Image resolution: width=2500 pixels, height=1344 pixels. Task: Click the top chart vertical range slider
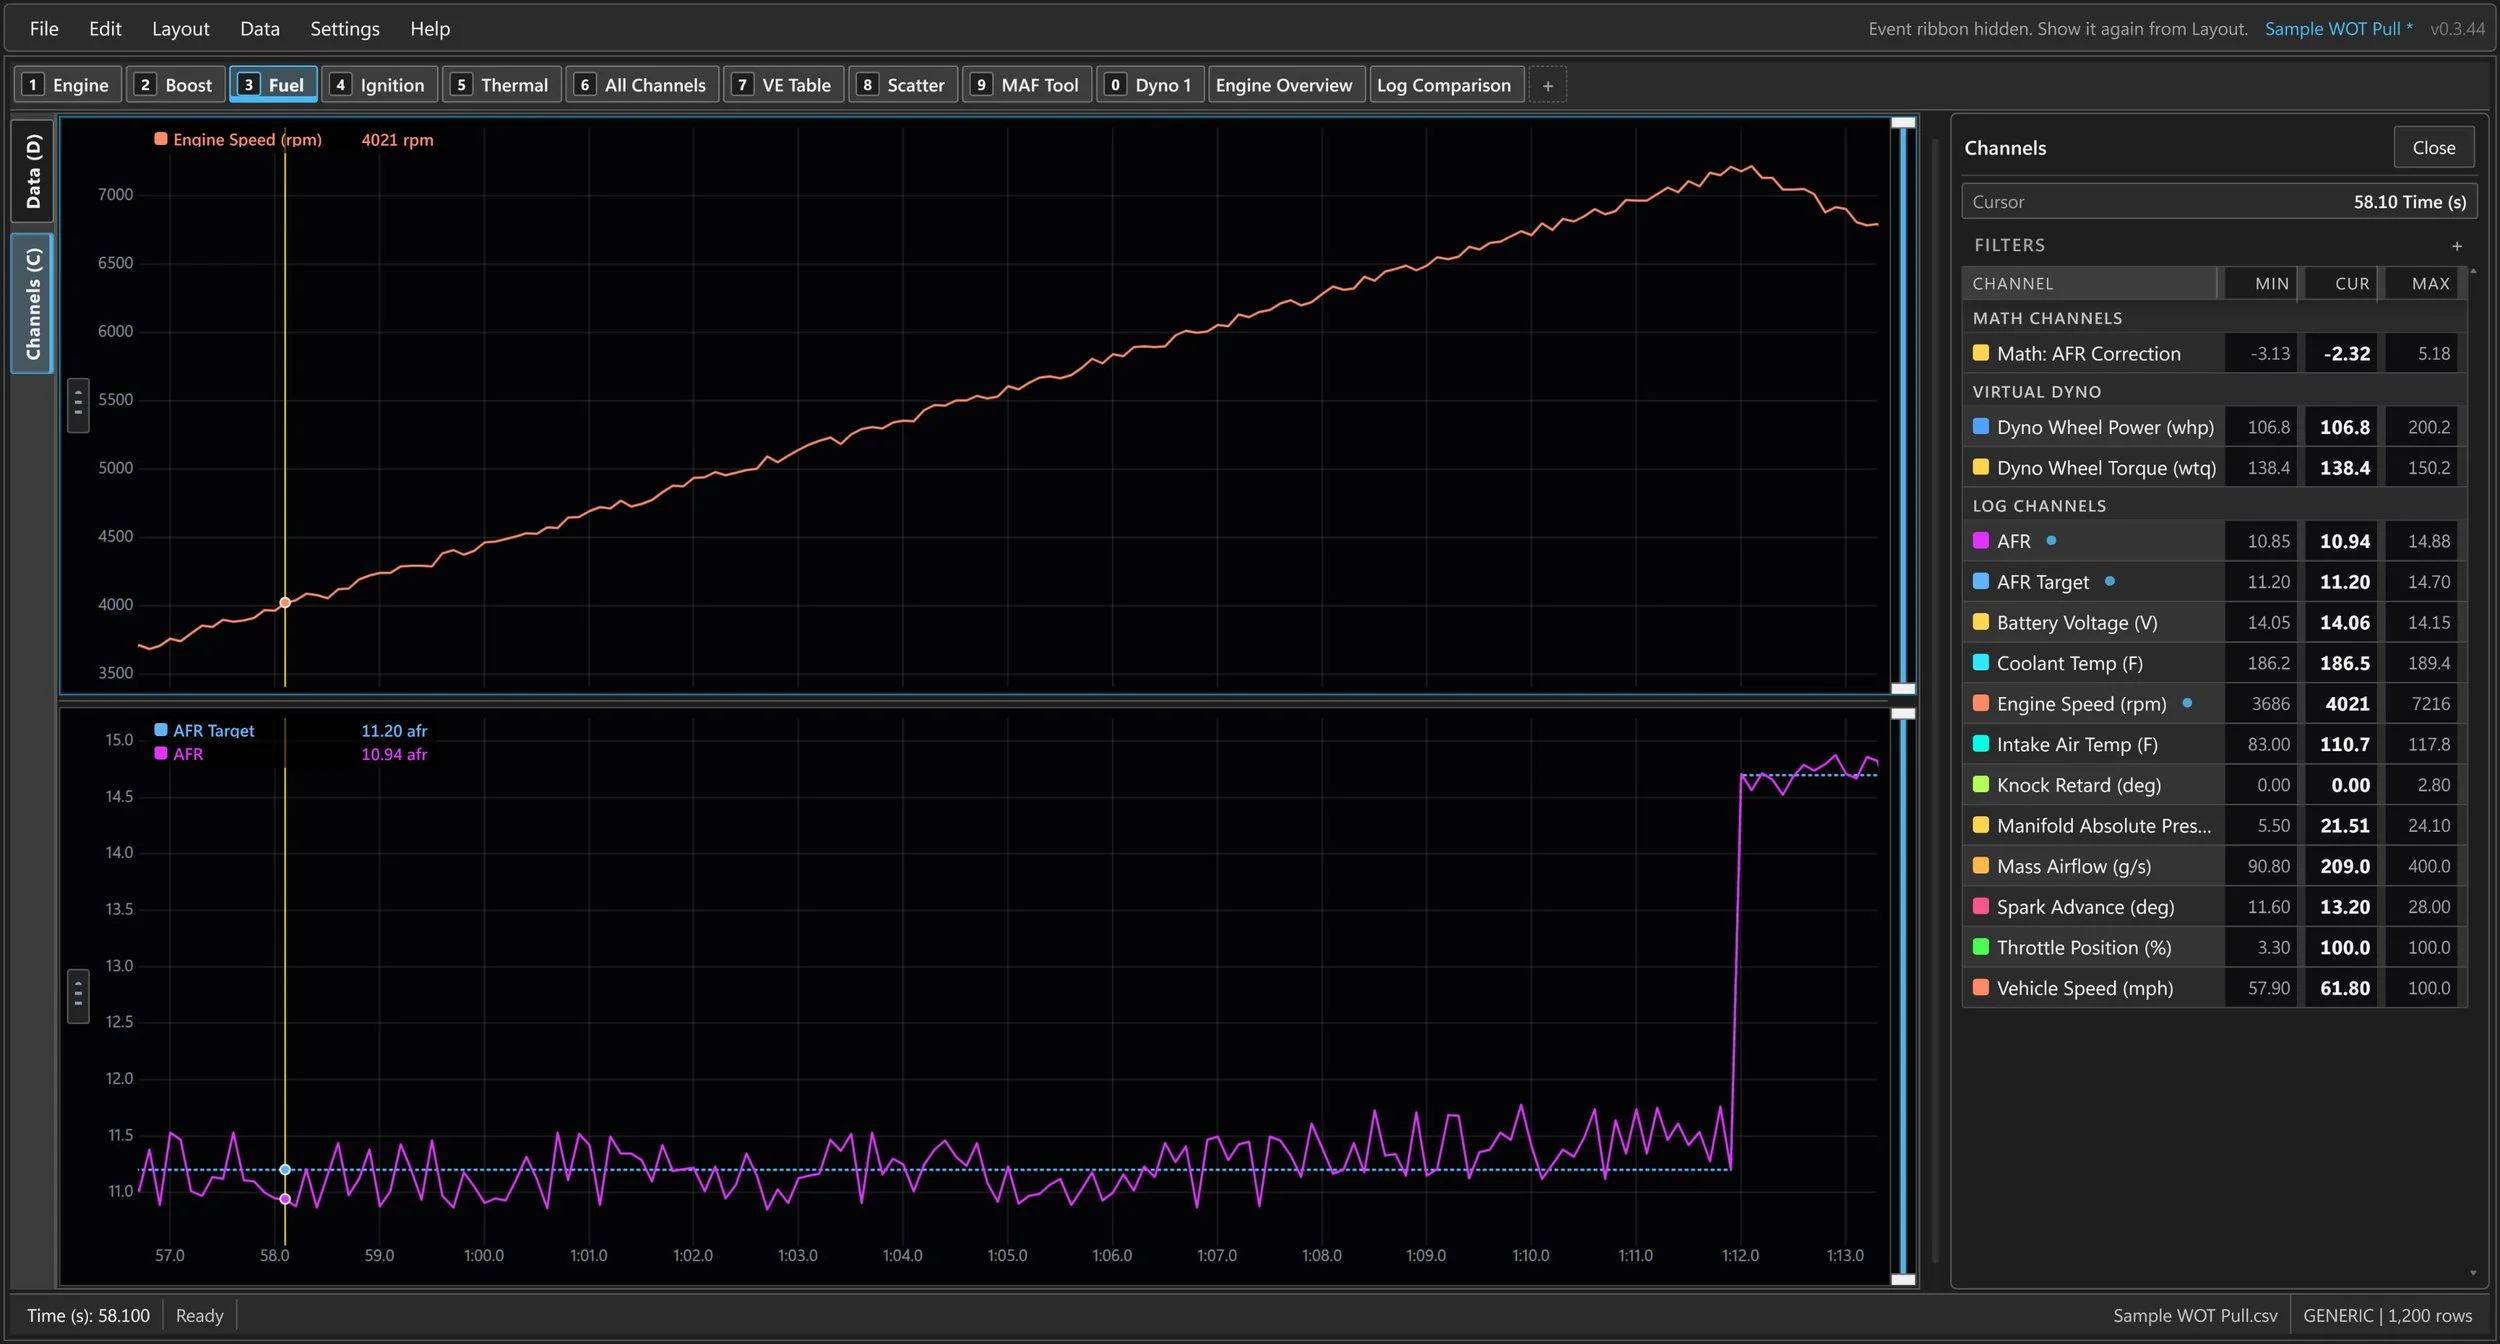coord(1903,405)
